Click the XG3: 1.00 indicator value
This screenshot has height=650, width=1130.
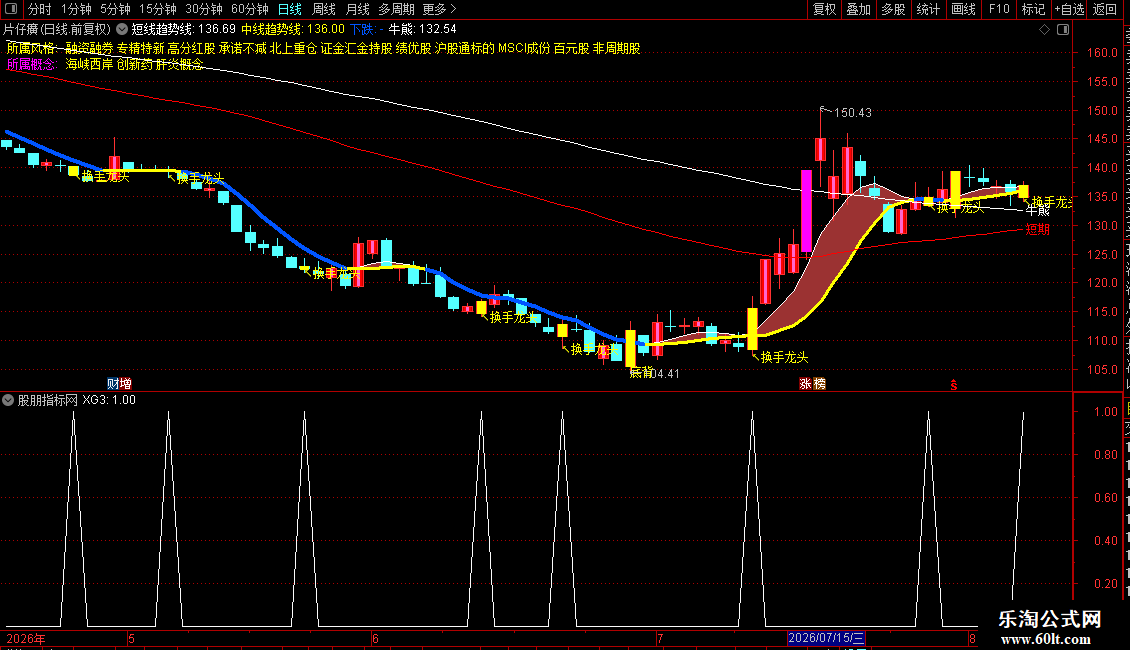109,400
